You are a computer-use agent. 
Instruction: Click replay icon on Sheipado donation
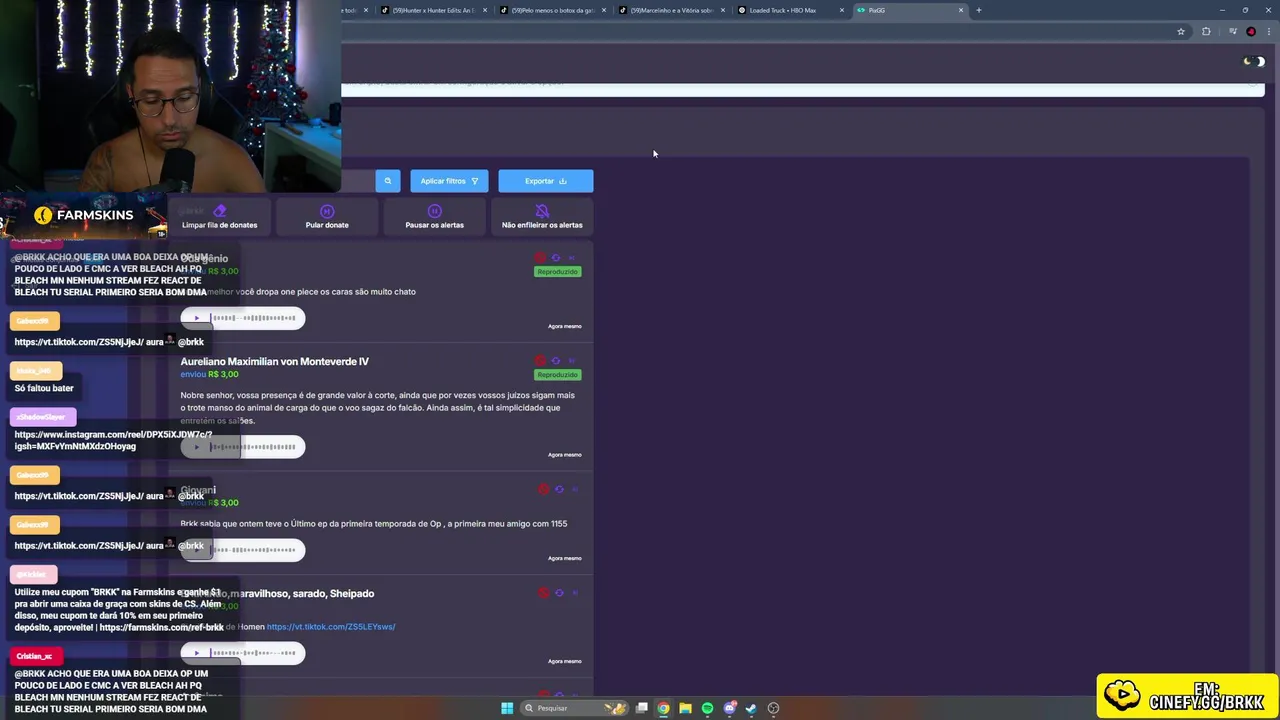click(x=559, y=593)
